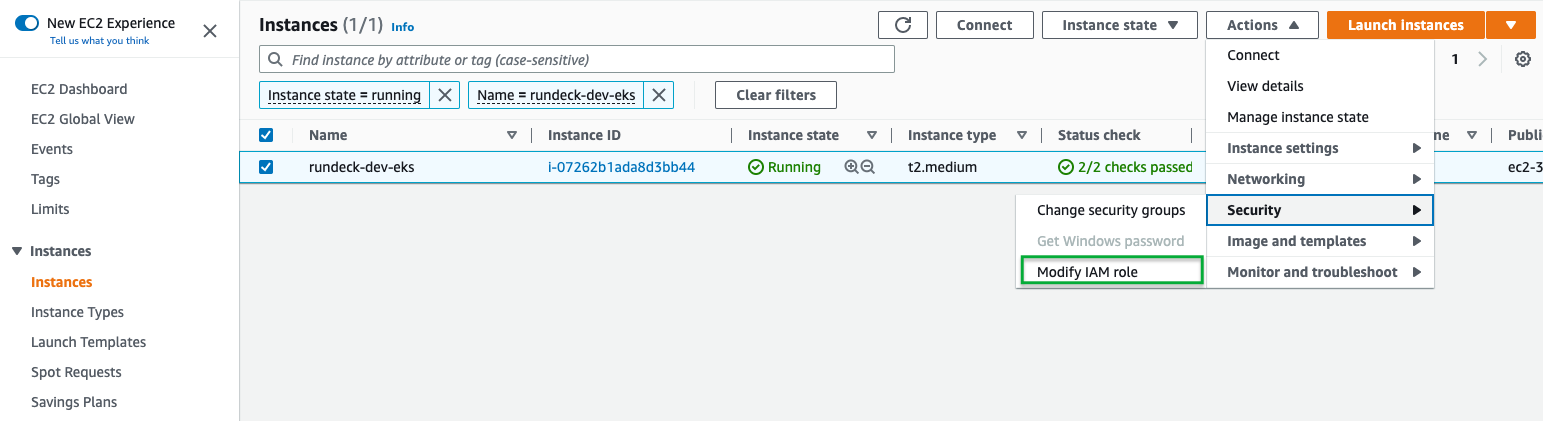Sort by the Name column arrow
This screenshot has height=421, width=1543.
pos(512,135)
